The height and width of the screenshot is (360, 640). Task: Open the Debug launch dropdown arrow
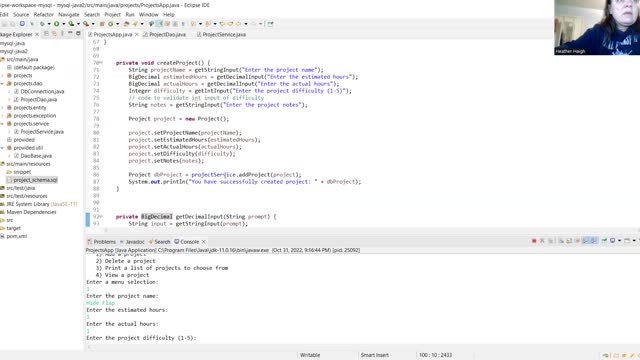49,24
